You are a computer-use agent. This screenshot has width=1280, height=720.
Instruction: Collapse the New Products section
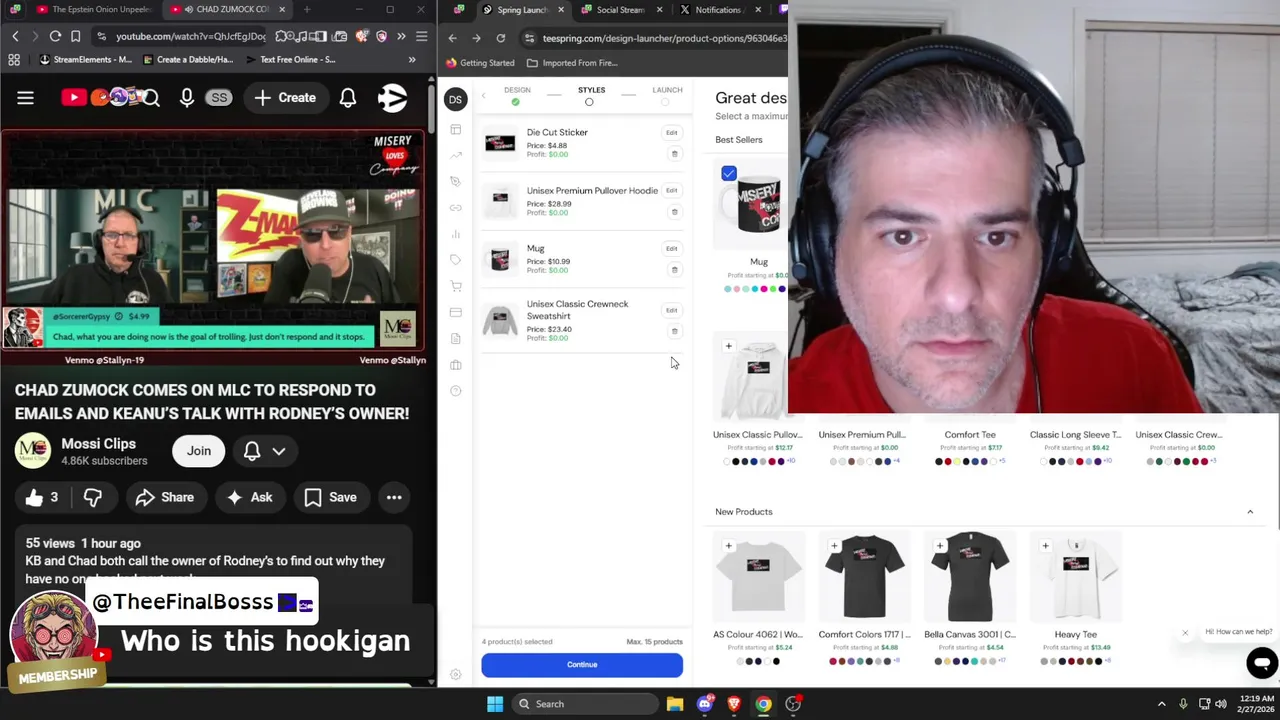tap(1250, 512)
